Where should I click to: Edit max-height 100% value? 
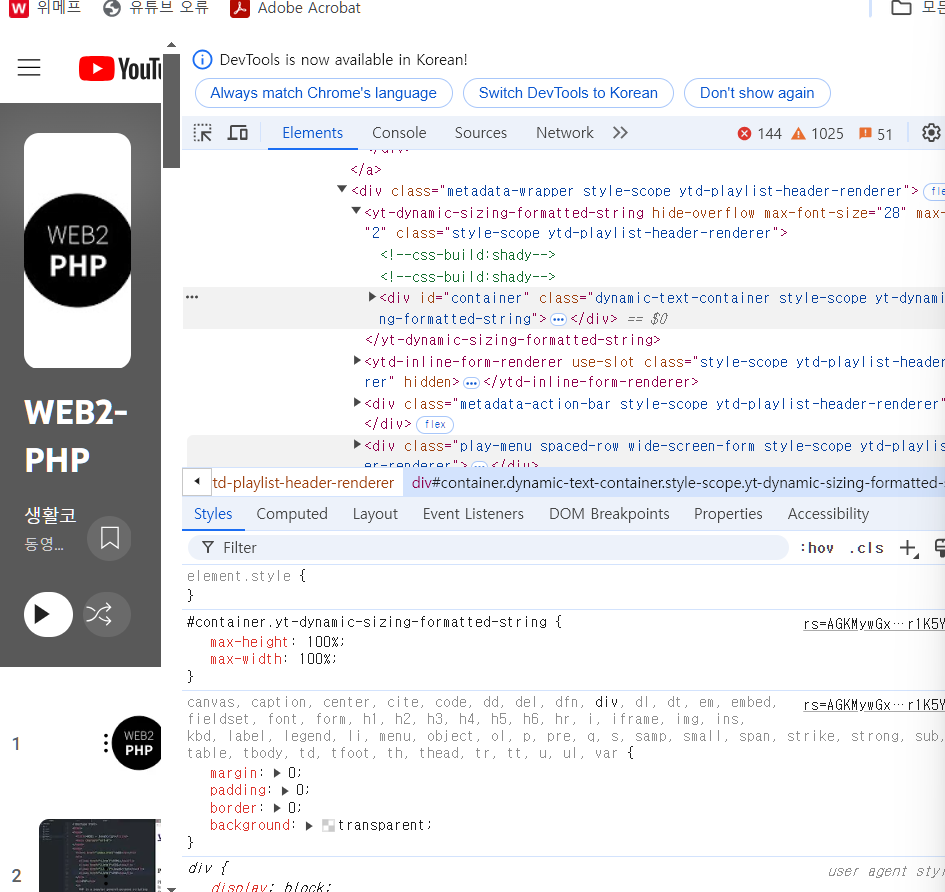click(325, 642)
